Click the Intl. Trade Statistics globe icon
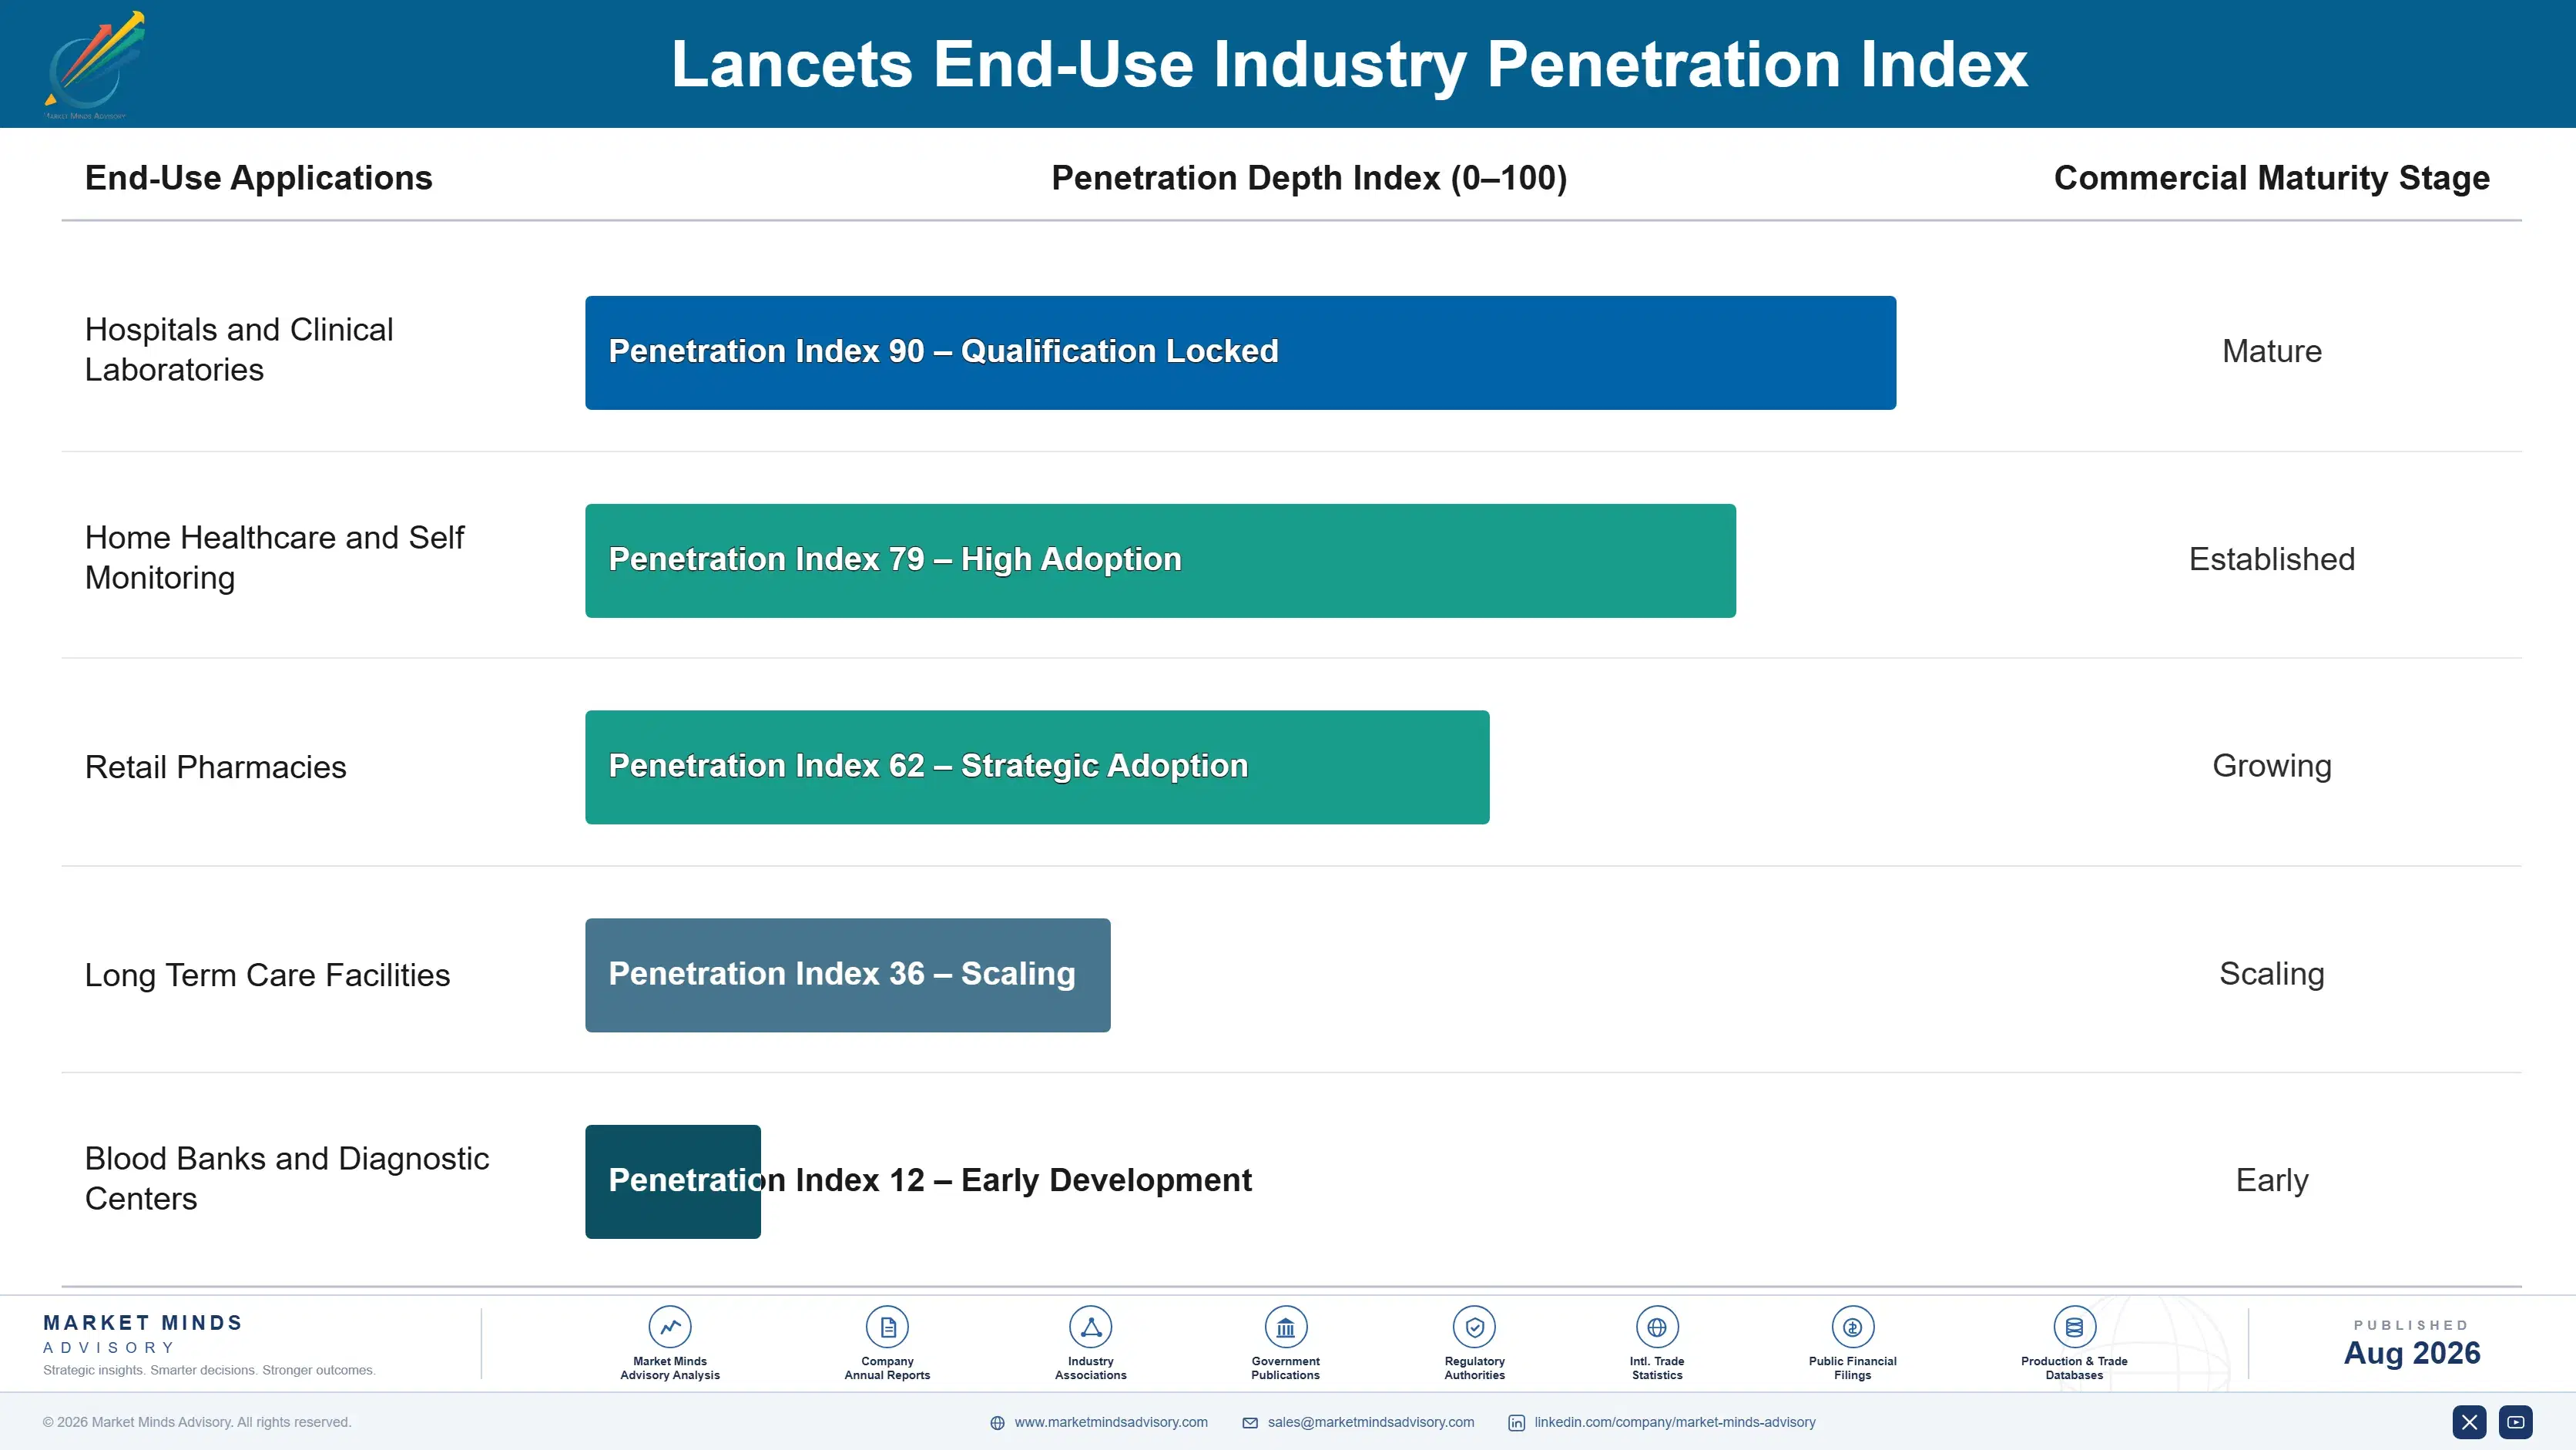Image resolution: width=2576 pixels, height=1450 pixels. (x=1657, y=1327)
